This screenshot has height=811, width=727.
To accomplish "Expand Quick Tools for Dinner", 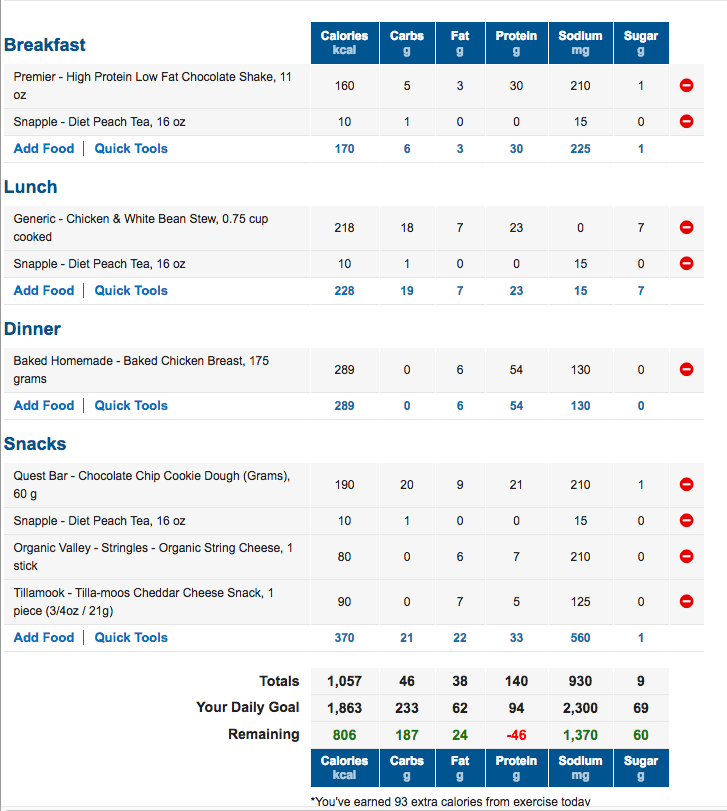I will pos(131,406).
